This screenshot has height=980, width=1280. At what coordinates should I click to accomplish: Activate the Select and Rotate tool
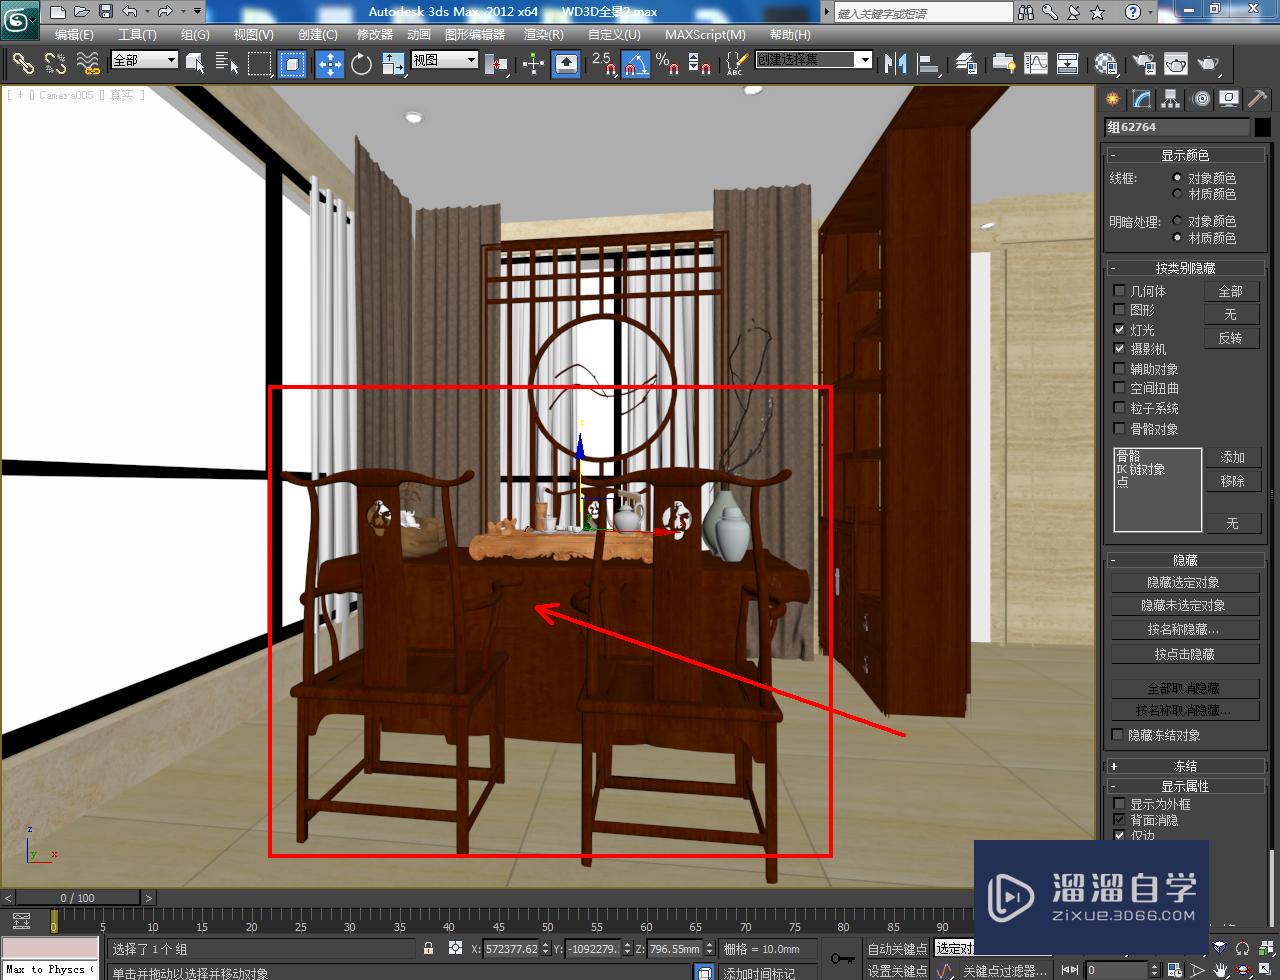[x=361, y=64]
